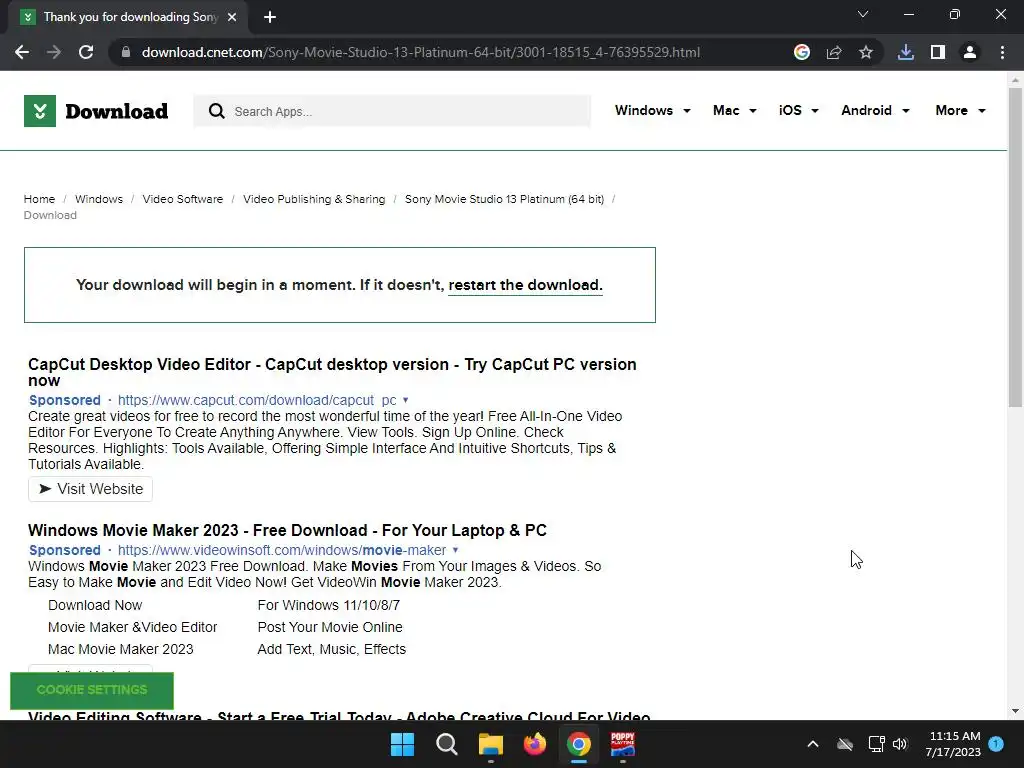Go to Home breadcrumb
This screenshot has height=768, width=1024.
click(39, 199)
